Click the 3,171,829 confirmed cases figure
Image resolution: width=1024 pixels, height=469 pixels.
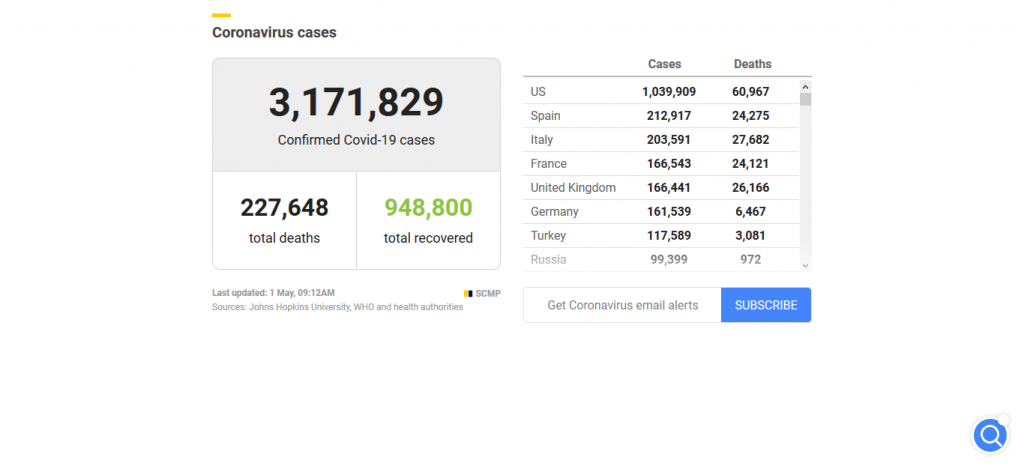[356, 103]
